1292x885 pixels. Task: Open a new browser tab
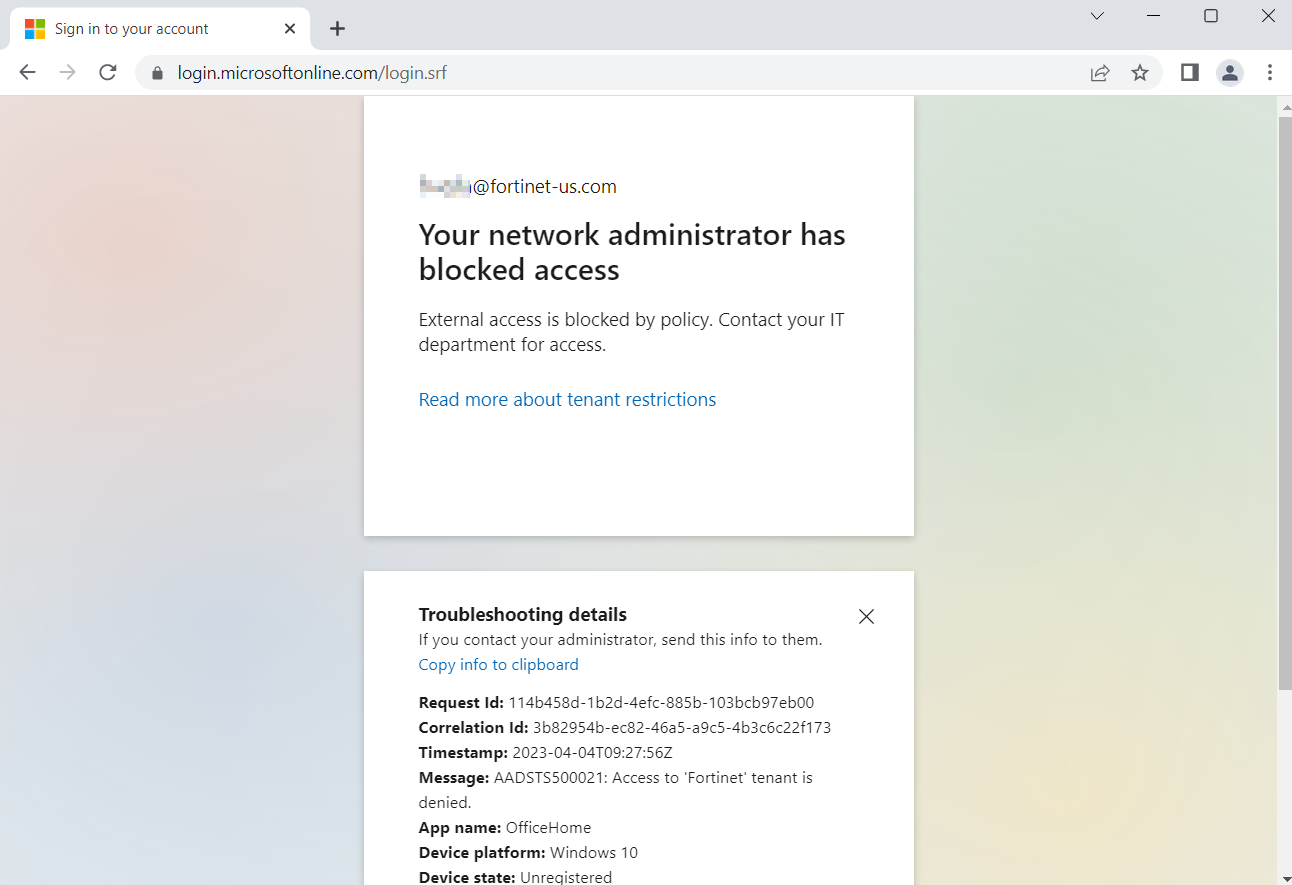337,28
